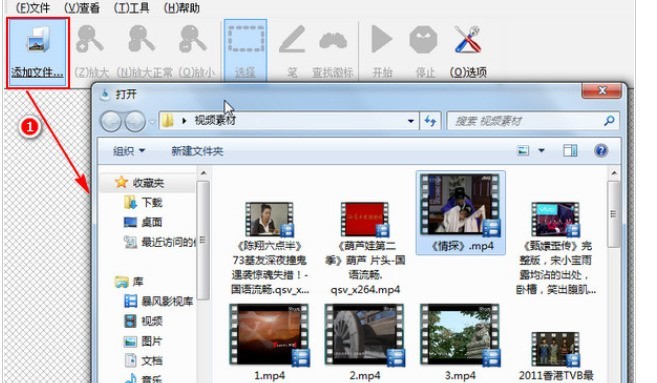Open the (V)查看 menu
The width and height of the screenshot is (657, 383).
[82, 8]
